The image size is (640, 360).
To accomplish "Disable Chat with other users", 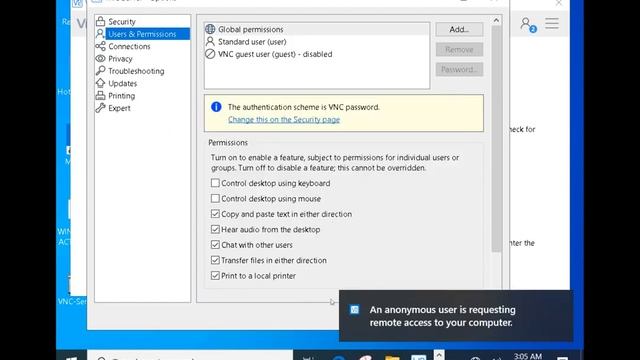I will coord(215,245).
